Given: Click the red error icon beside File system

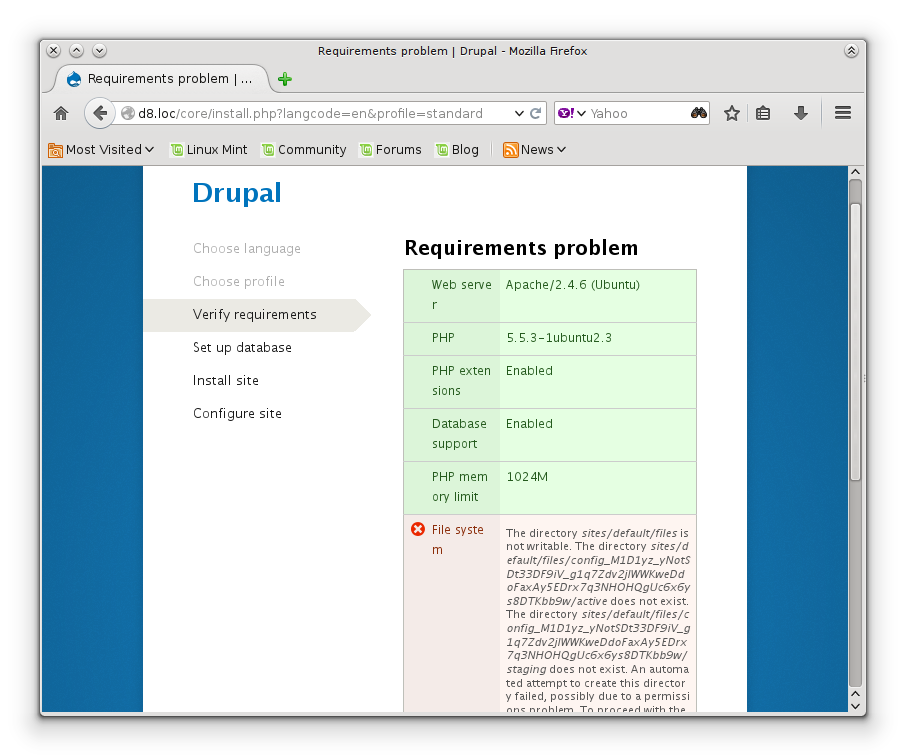Looking at the screenshot, I should click(418, 529).
